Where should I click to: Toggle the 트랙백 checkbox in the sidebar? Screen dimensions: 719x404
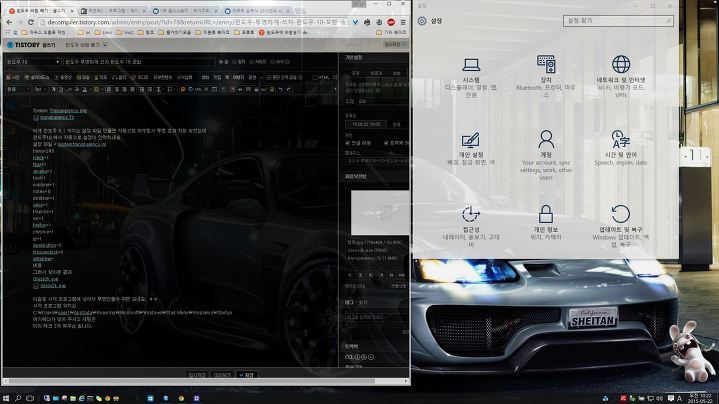tap(387, 143)
